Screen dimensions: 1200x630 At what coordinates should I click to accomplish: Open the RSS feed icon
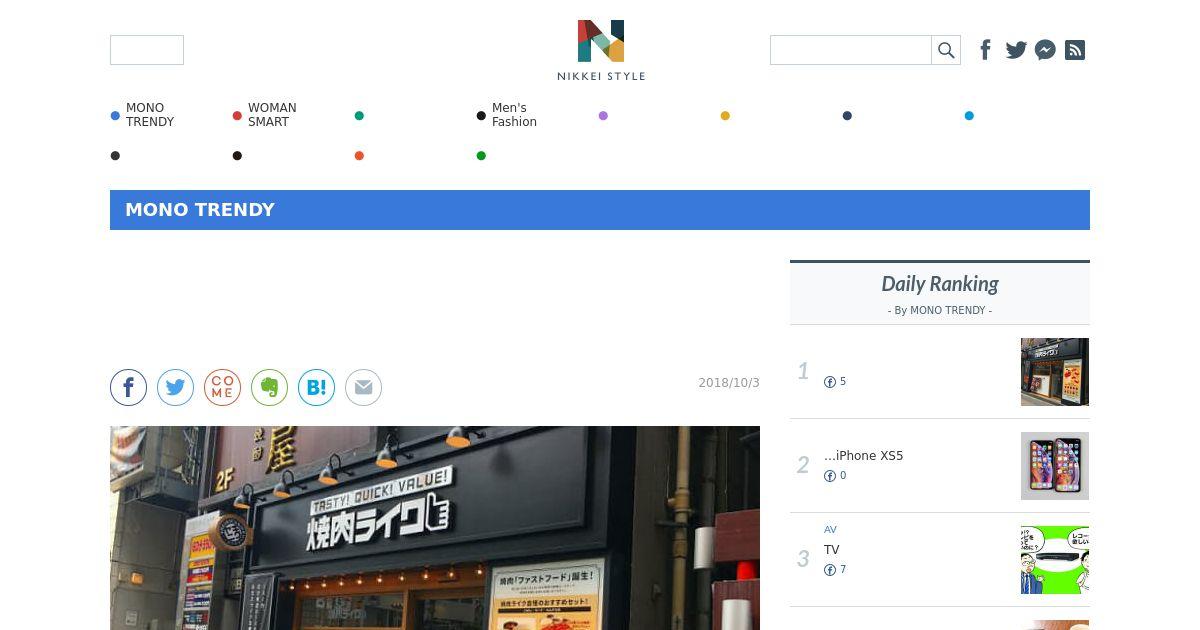1075,50
